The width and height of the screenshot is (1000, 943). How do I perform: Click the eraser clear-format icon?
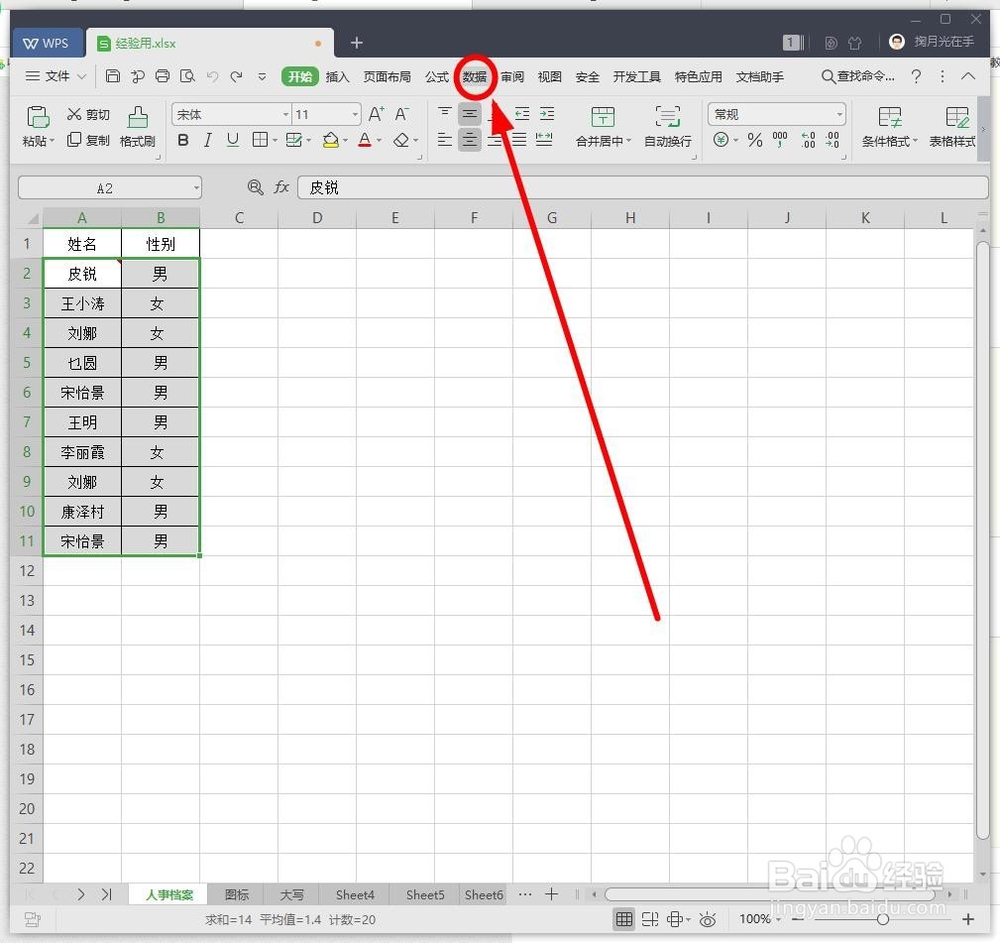point(401,140)
